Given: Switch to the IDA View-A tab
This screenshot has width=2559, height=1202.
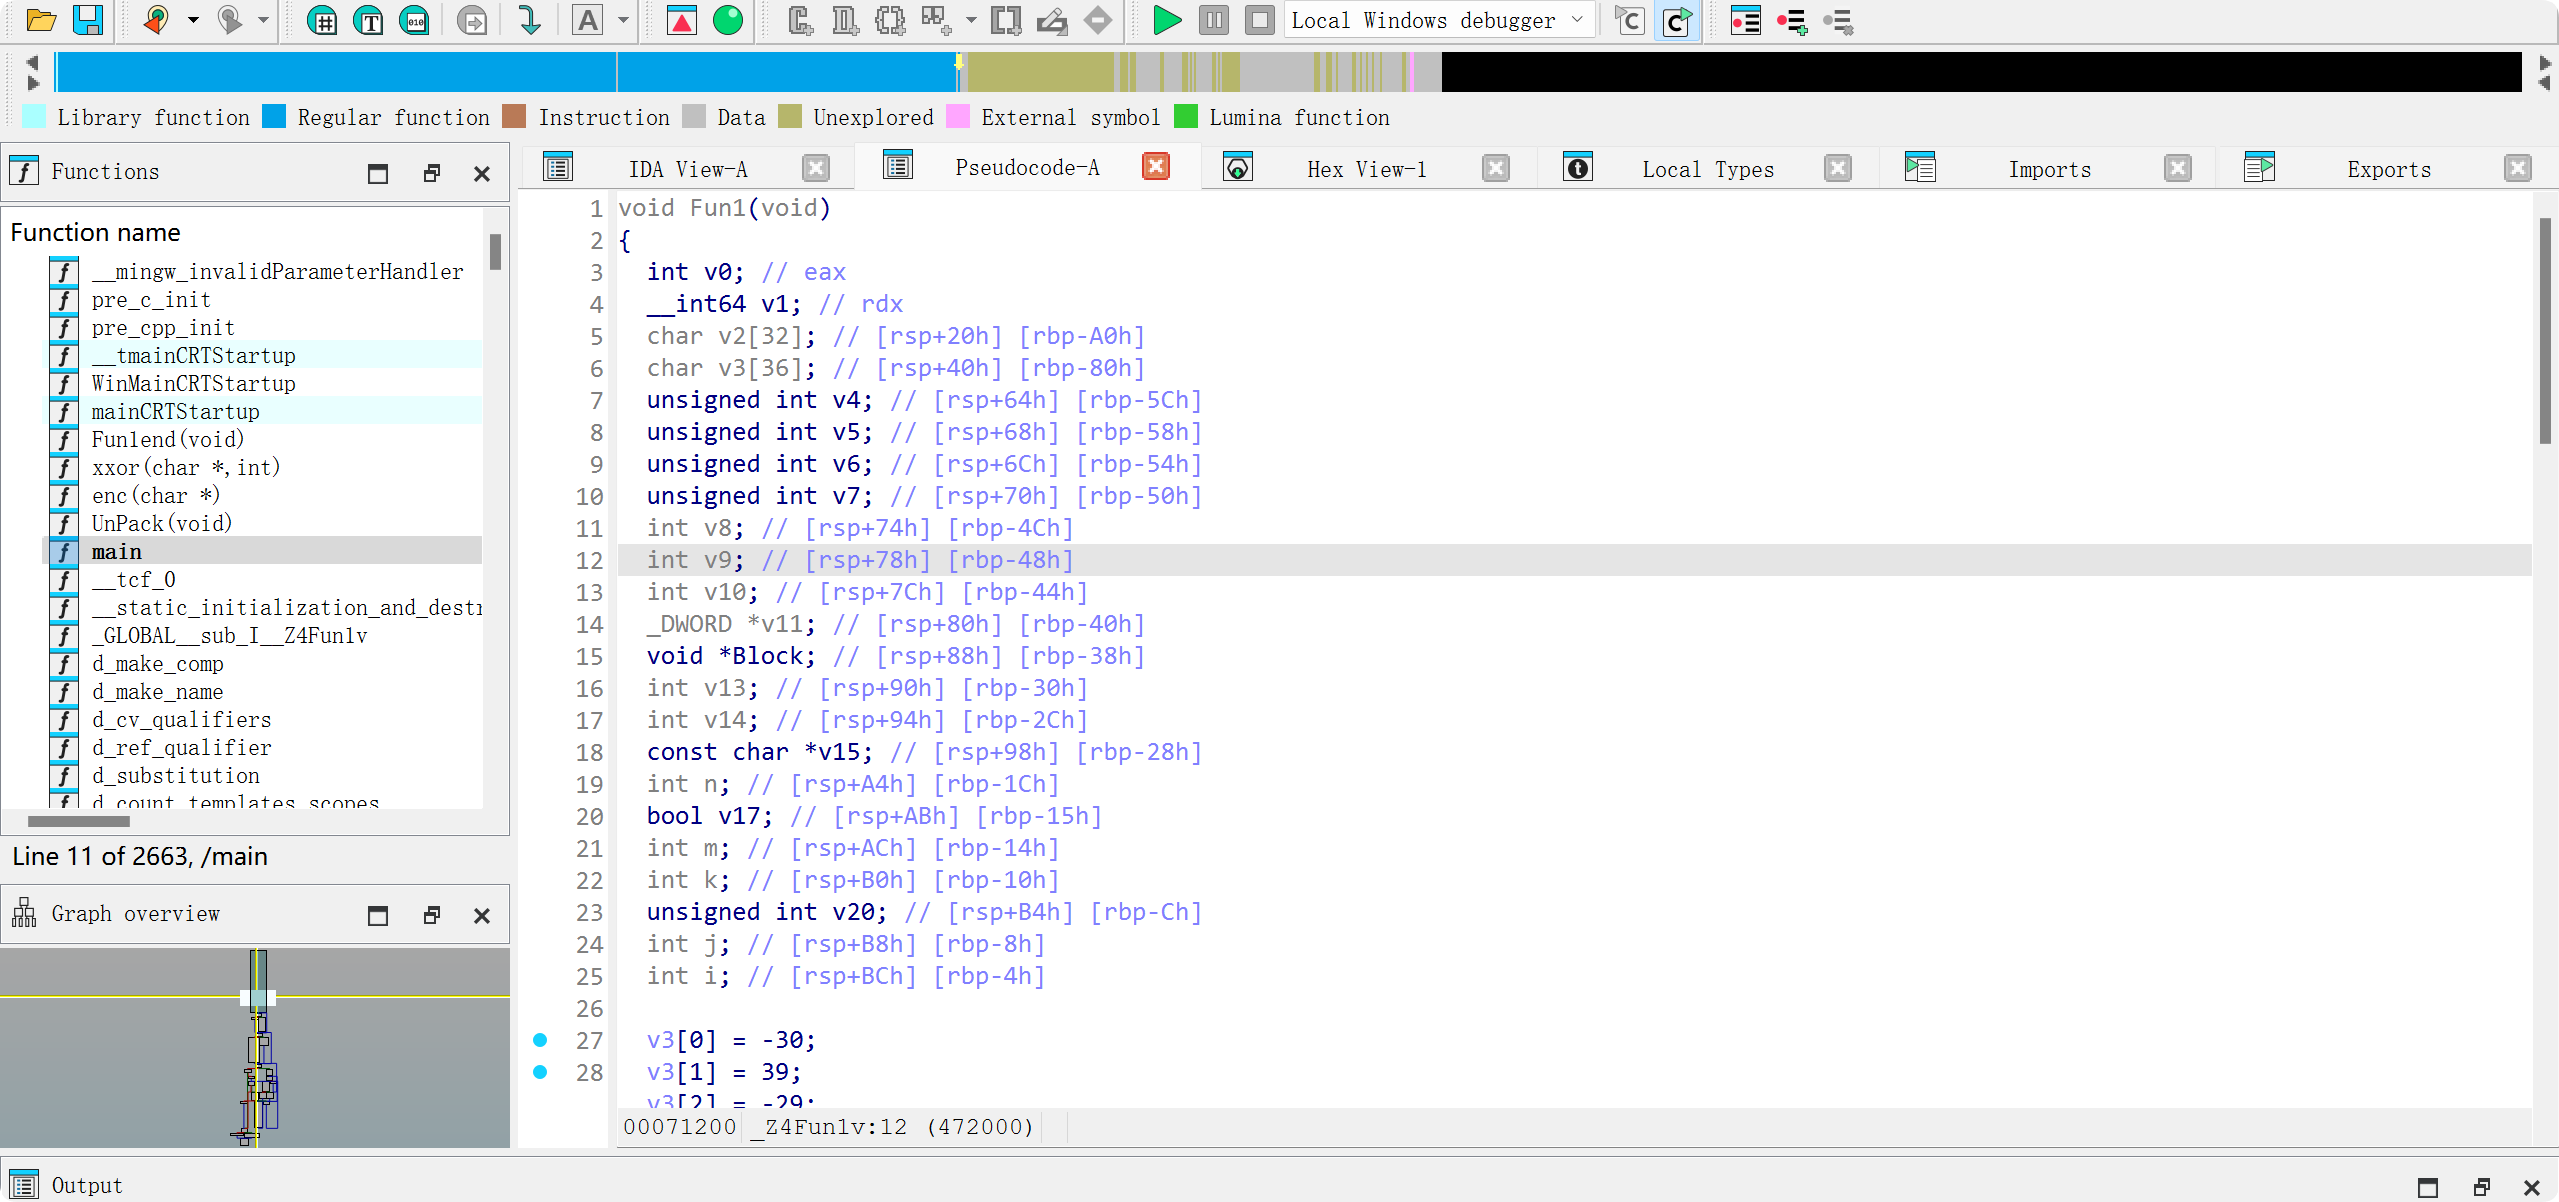Looking at the screenshot, I should (687, 169).
